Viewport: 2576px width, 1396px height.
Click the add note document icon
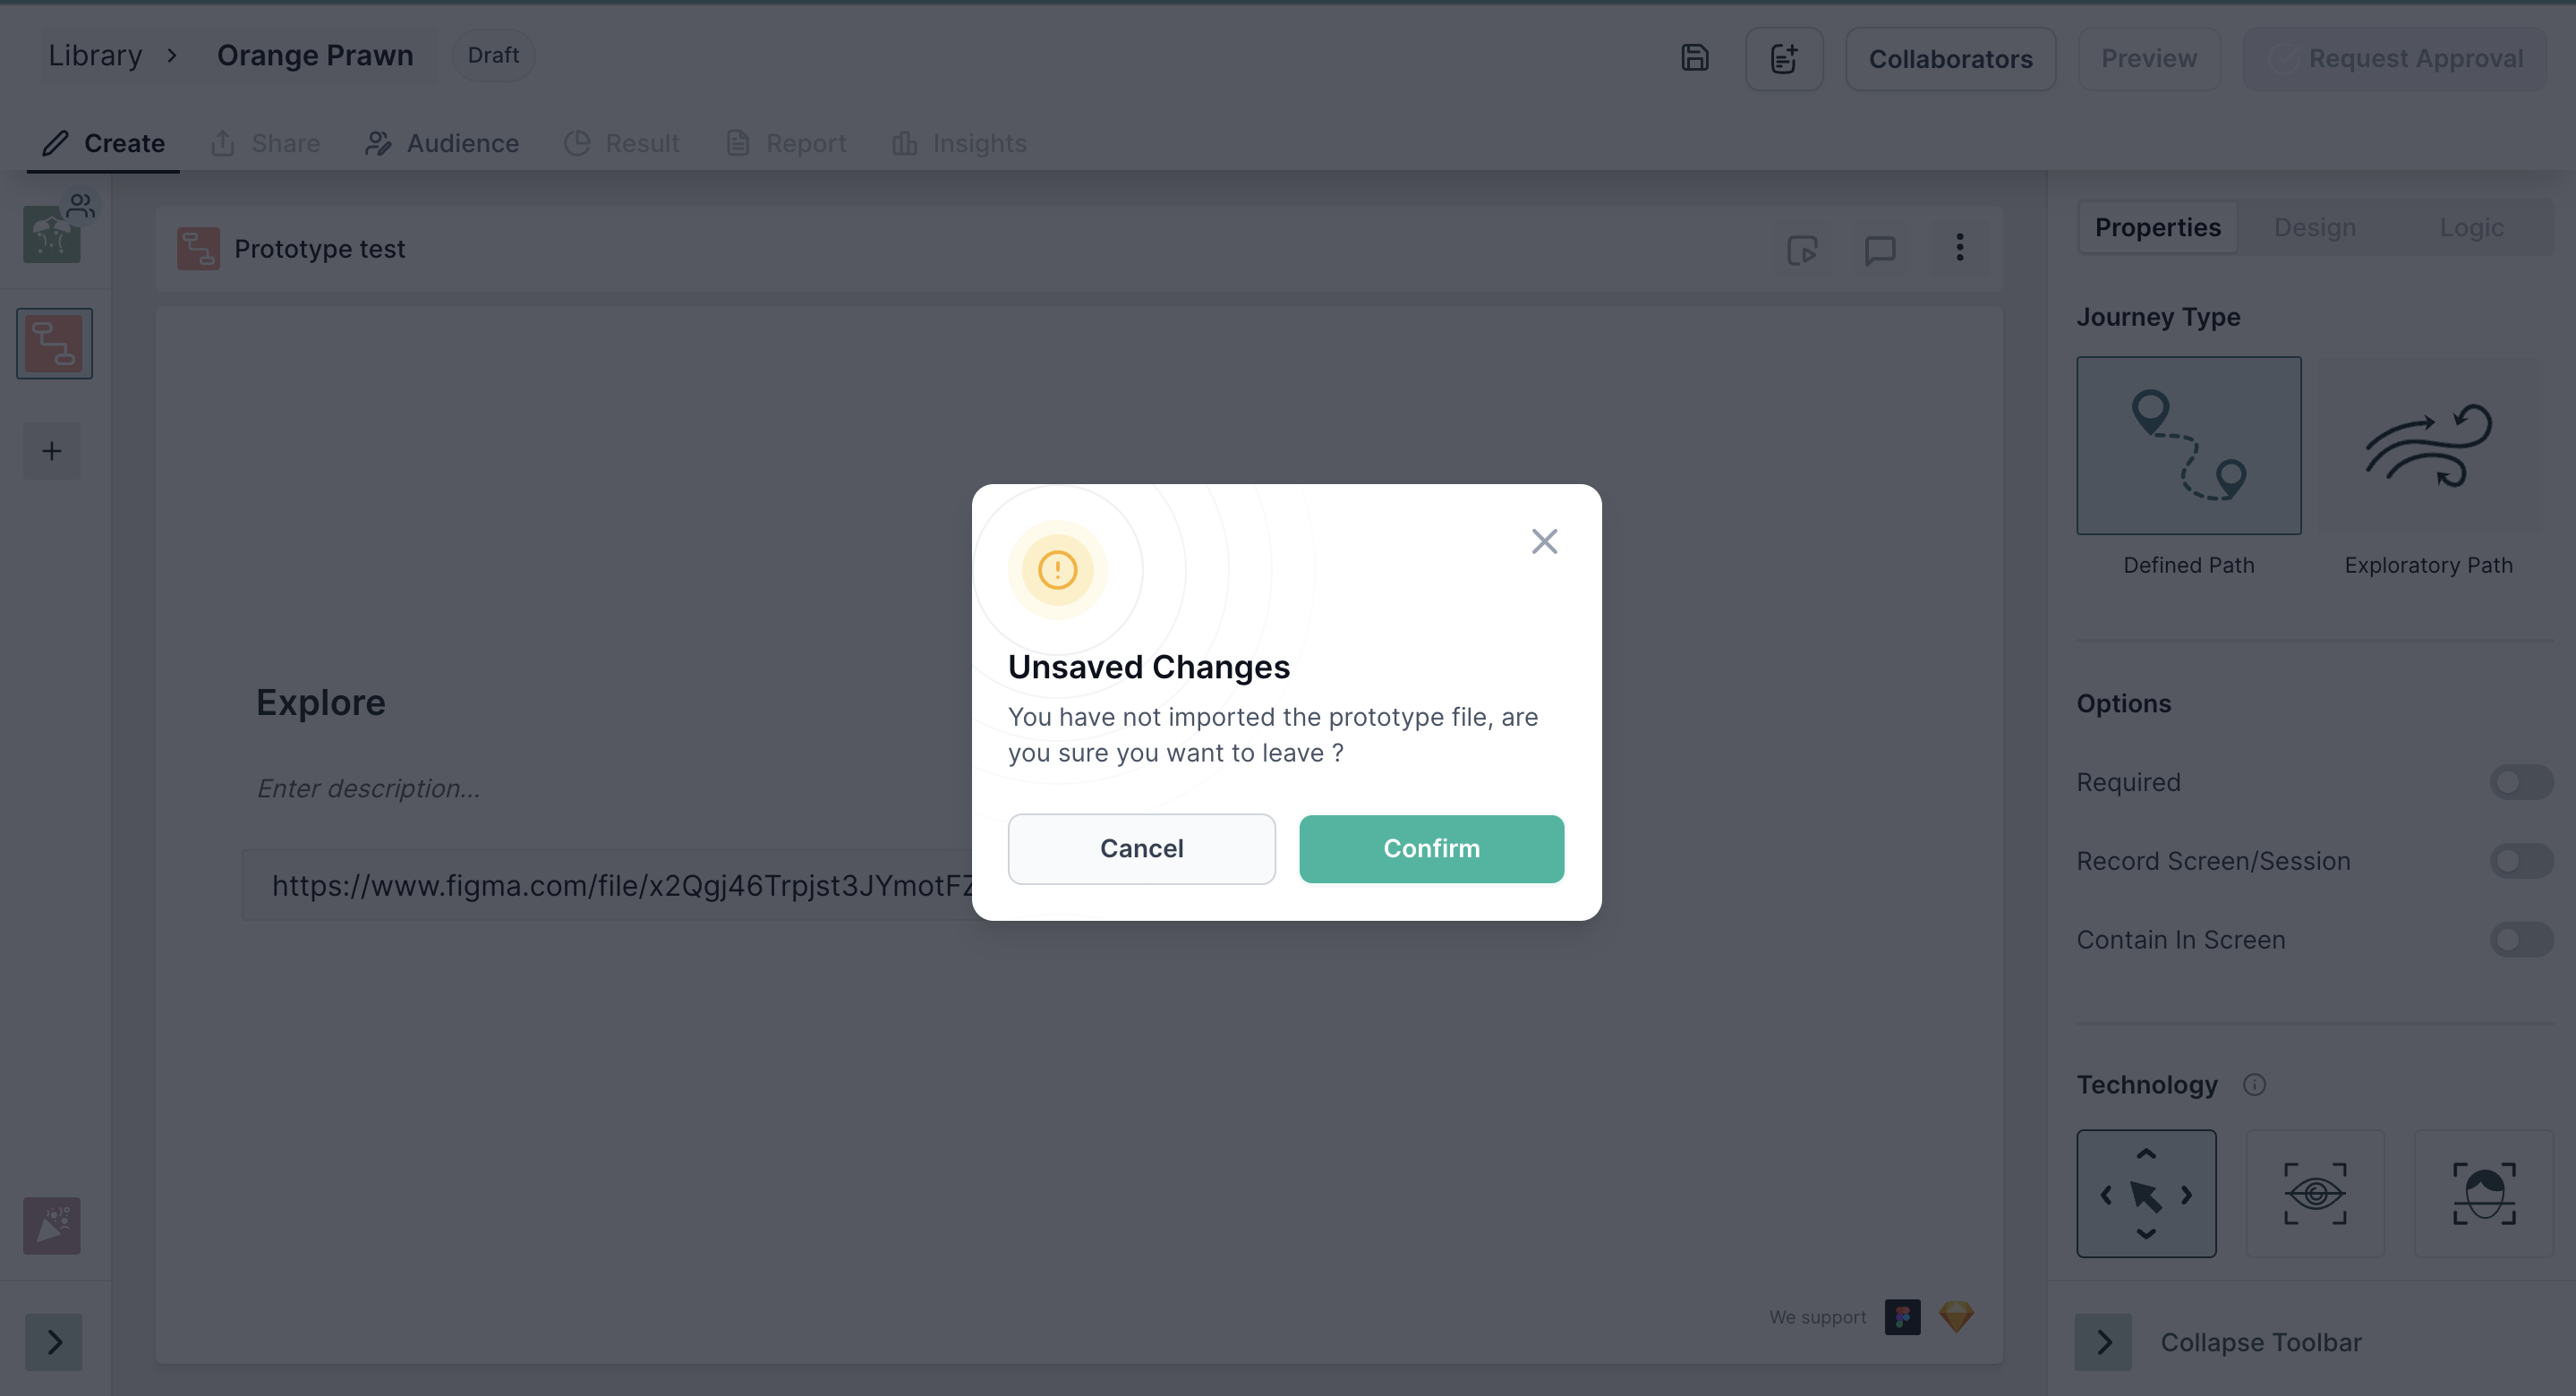click(x=1783, y=58)
